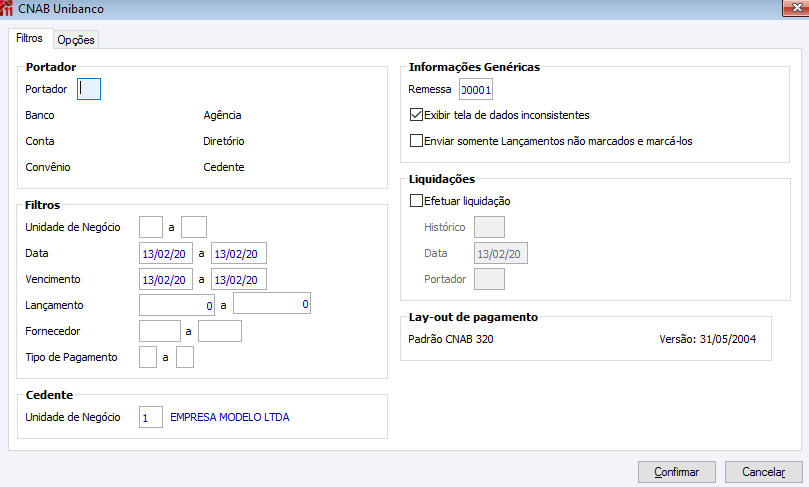Edit the ending Vencimento date field

tap(239, 279)
